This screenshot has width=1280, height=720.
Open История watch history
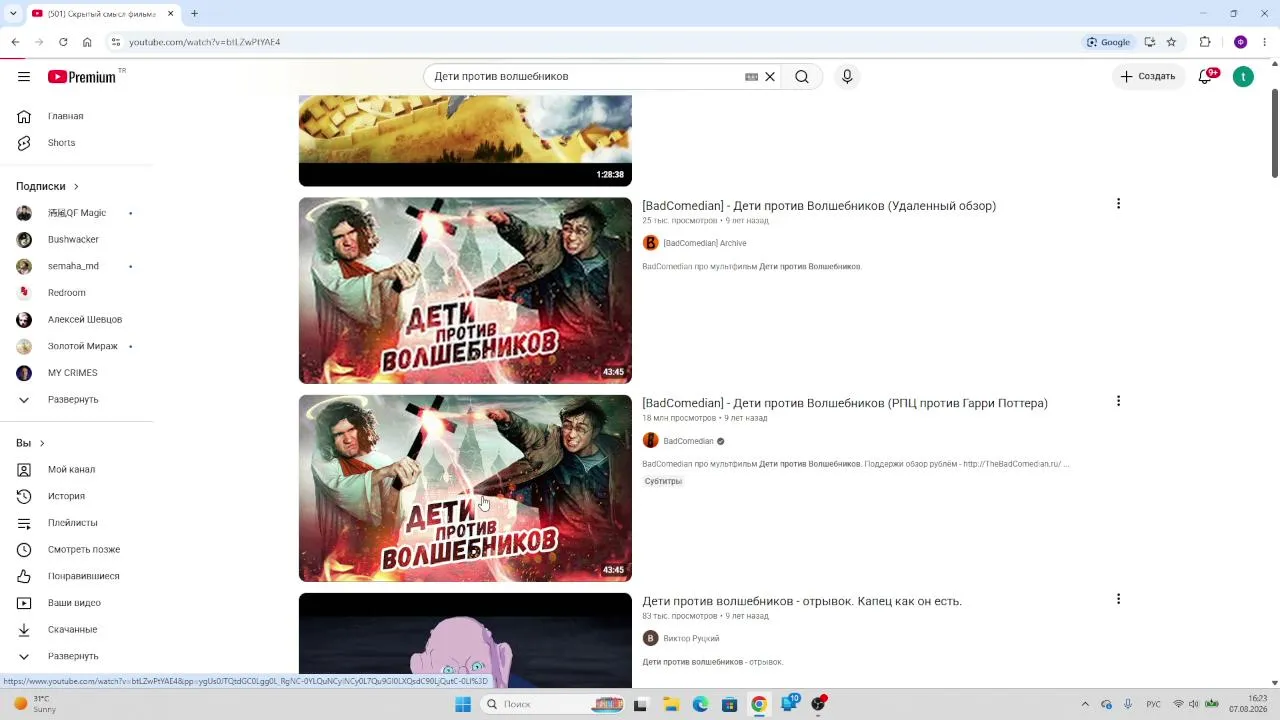coord(67,496)
